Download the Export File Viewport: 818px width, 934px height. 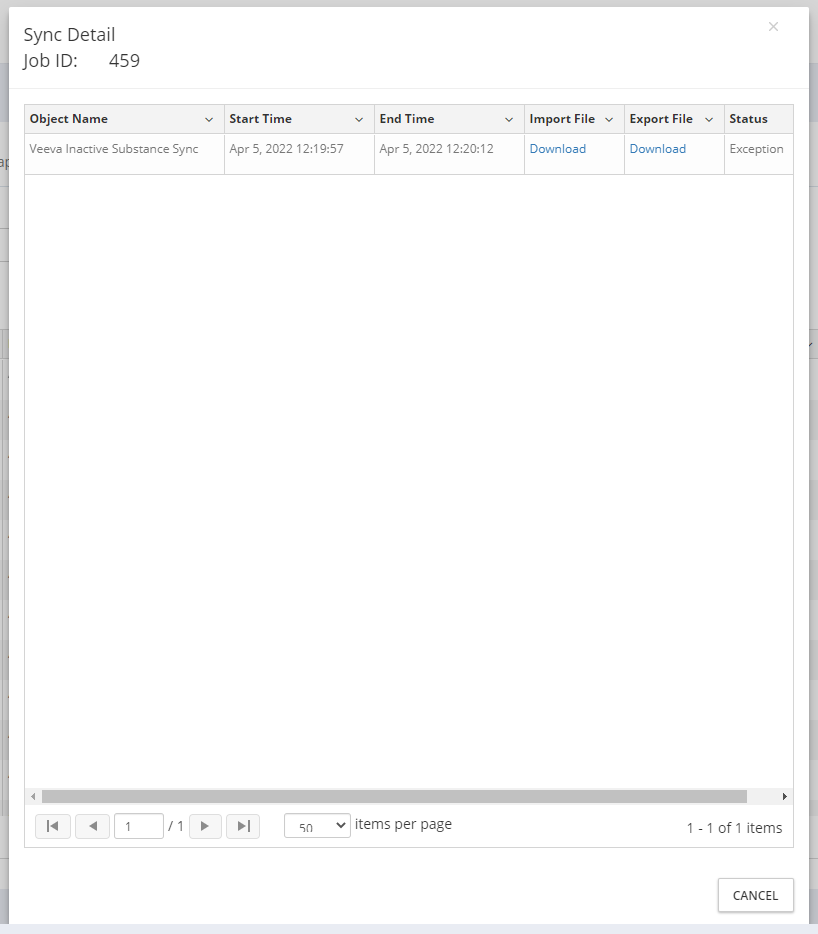point(657,149)
